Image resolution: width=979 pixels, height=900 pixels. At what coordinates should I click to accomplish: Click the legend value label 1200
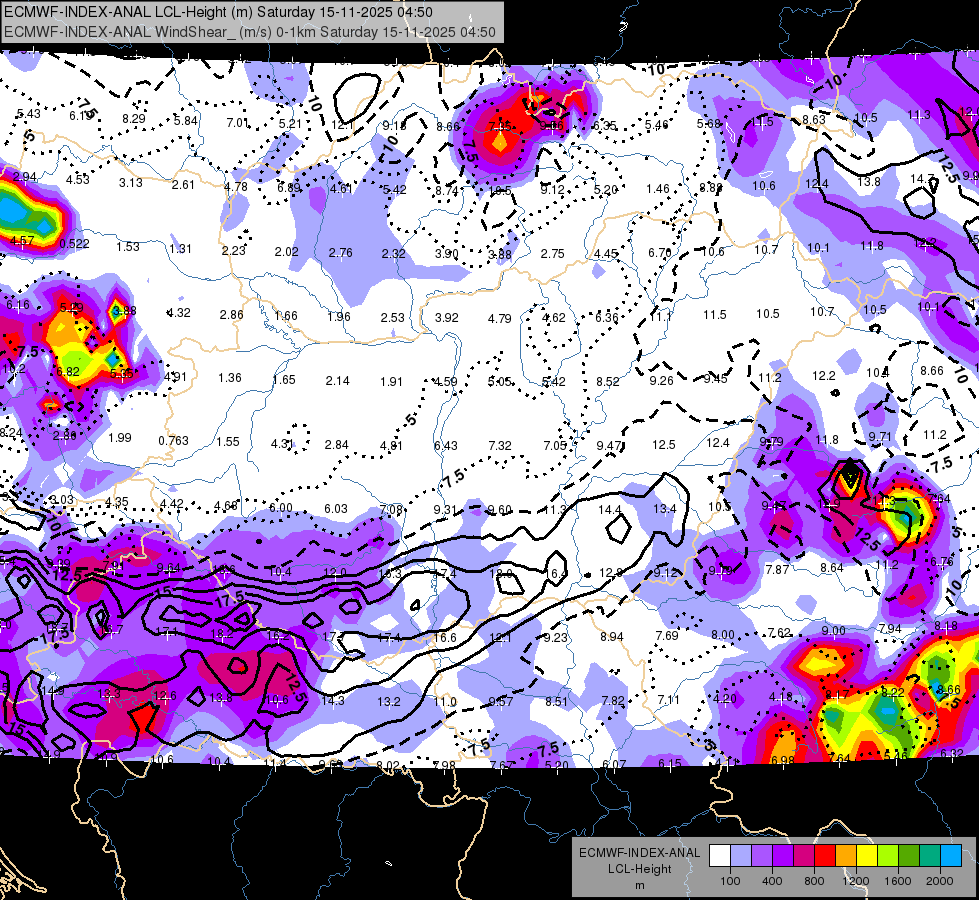click(855, 881)
